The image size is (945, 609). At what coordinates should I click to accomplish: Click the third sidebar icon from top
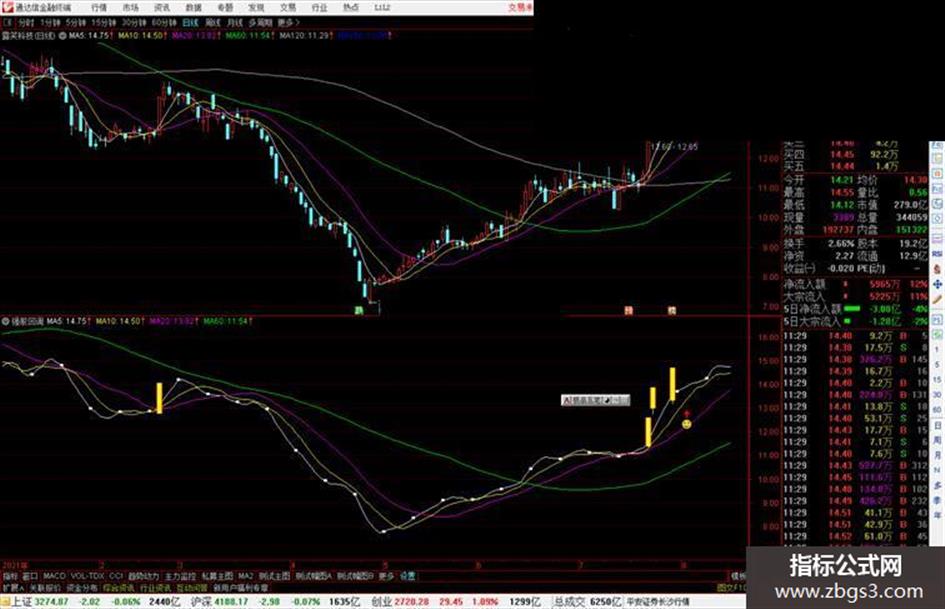937,174
